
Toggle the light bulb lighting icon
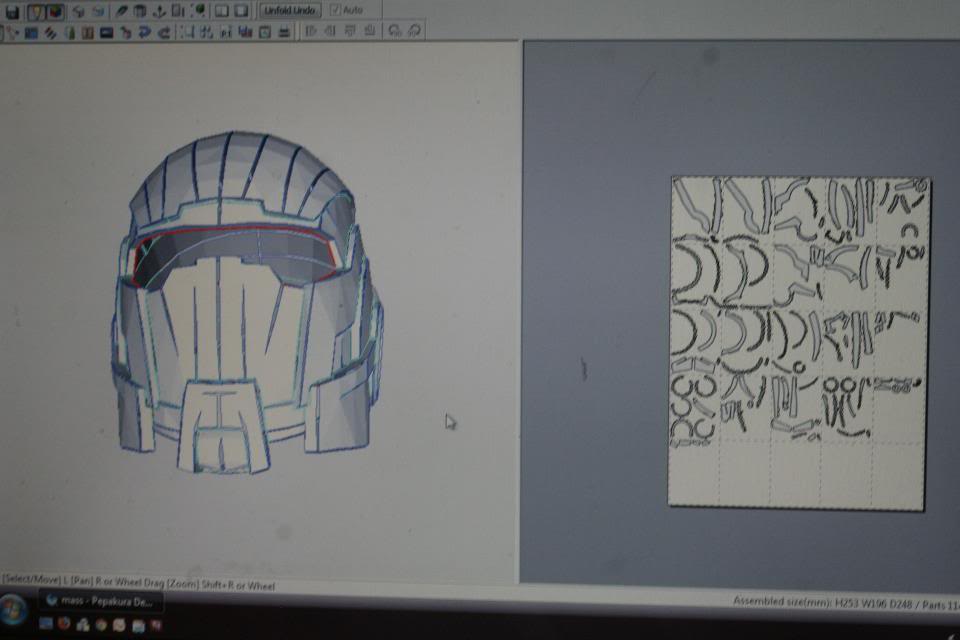coord(38,11)
